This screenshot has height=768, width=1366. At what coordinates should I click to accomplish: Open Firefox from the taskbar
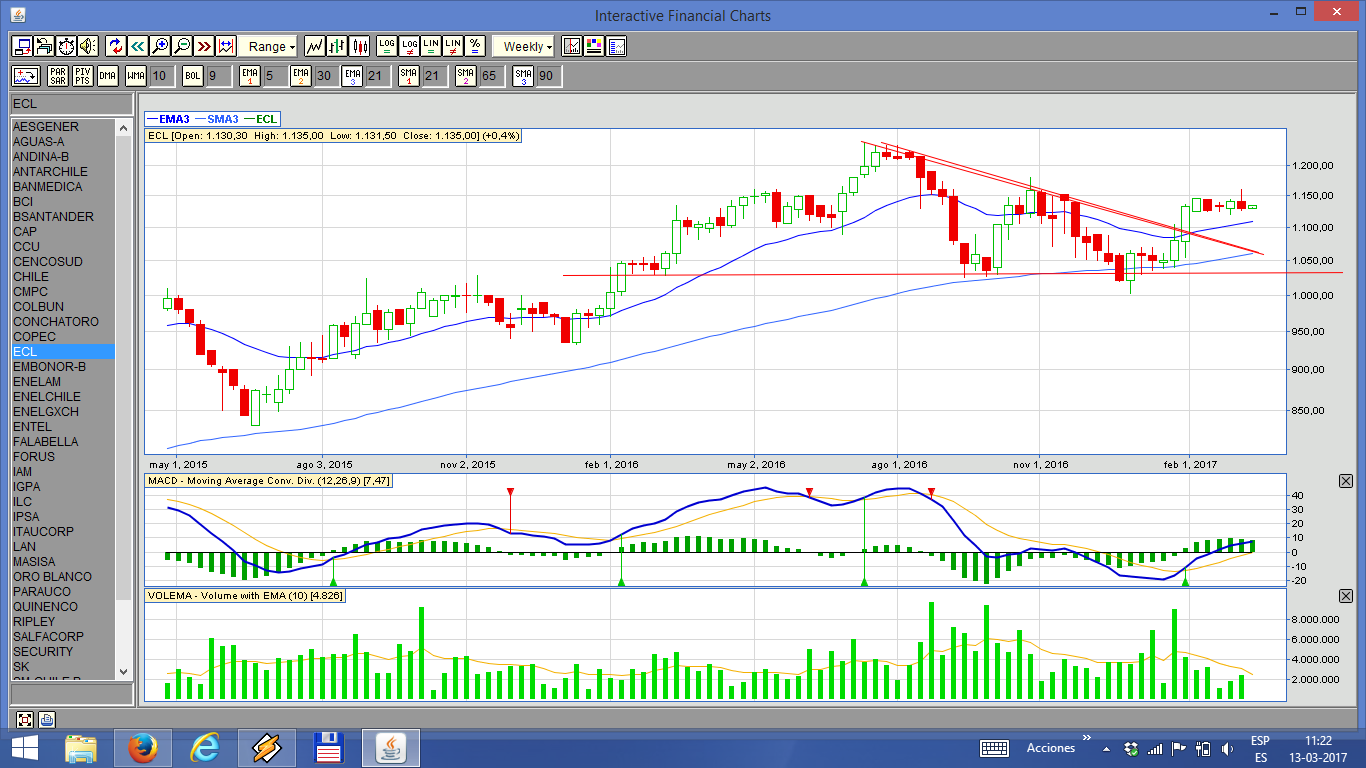pyautogui.click(x=143, y=747)
